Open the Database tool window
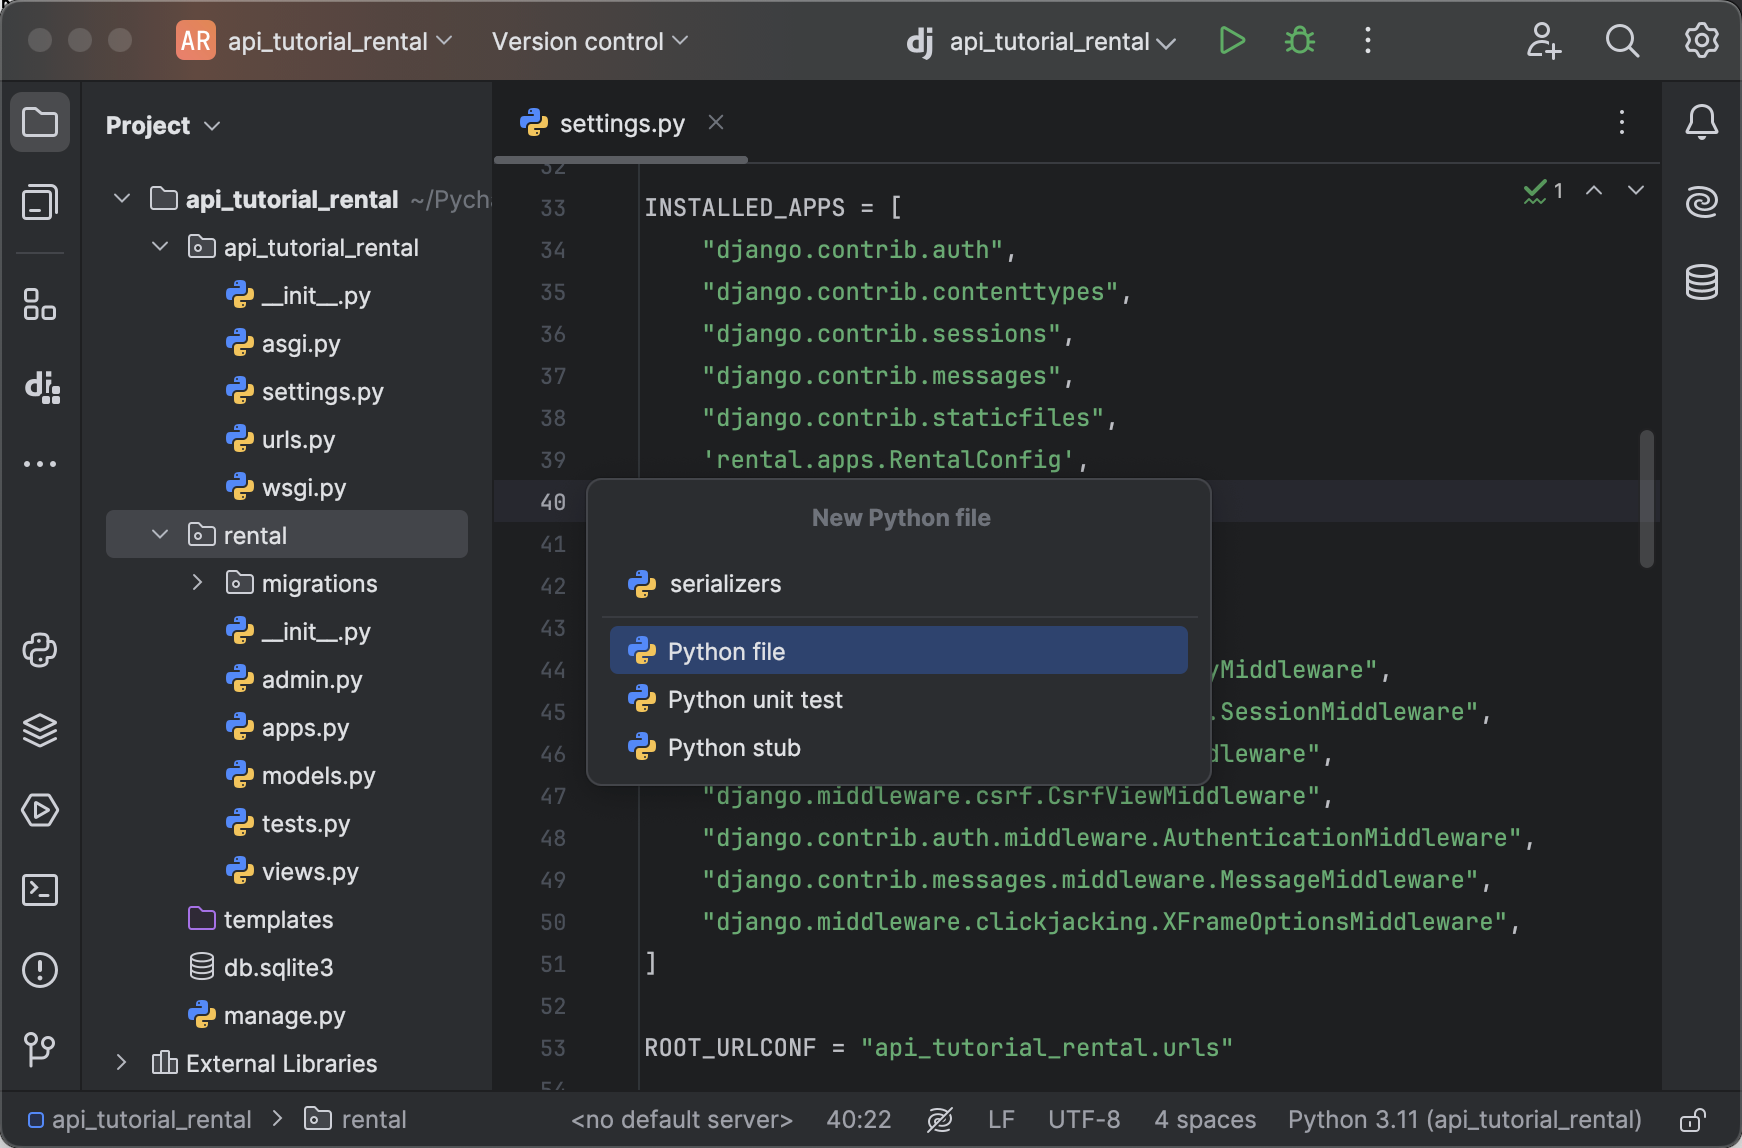The width and height of the screenshot is (1742, 1148). (x=1701, y=282)
